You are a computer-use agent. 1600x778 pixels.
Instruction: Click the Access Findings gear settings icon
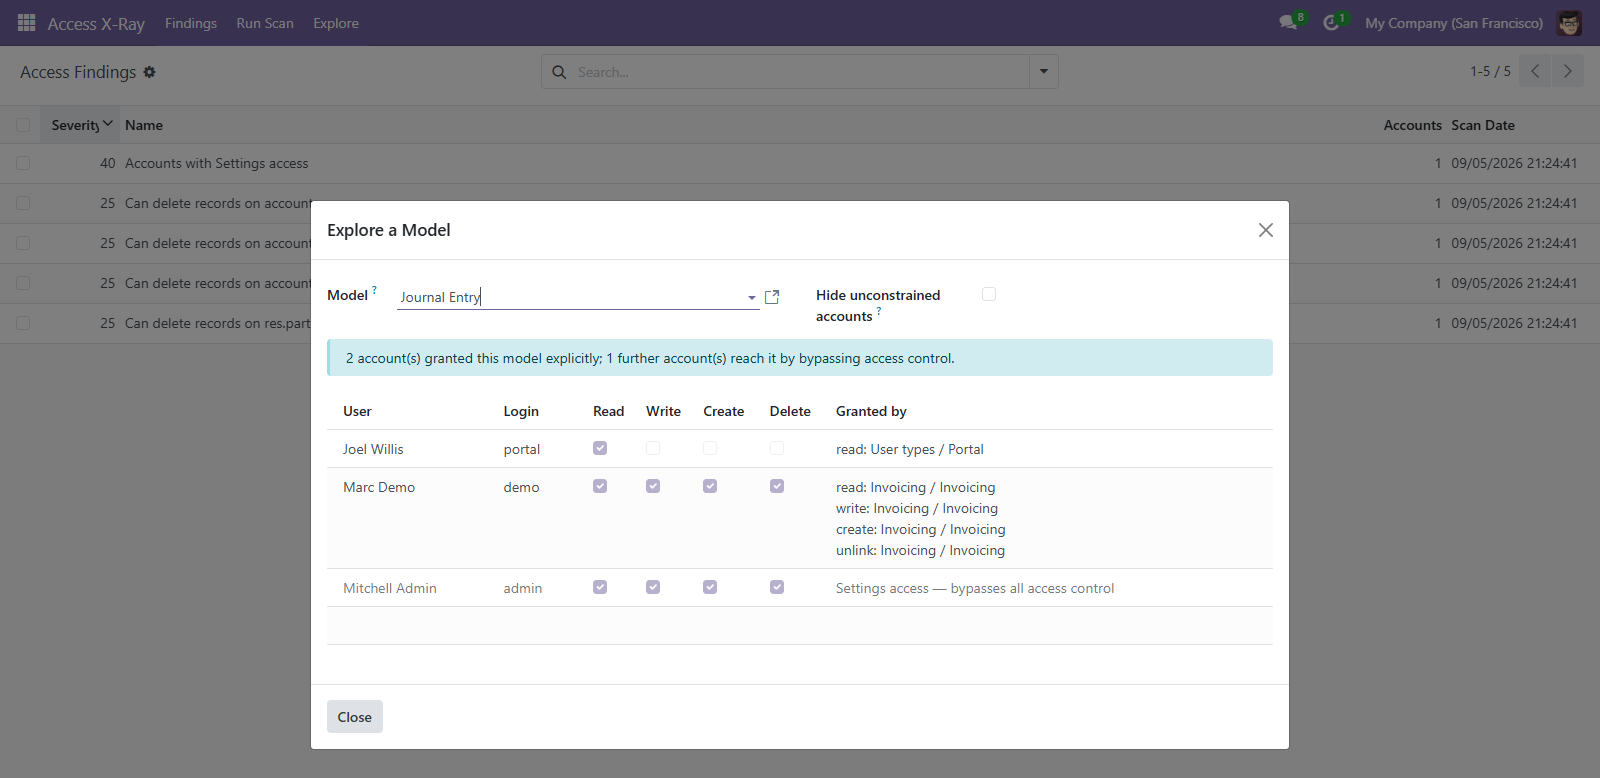point(149,72)
